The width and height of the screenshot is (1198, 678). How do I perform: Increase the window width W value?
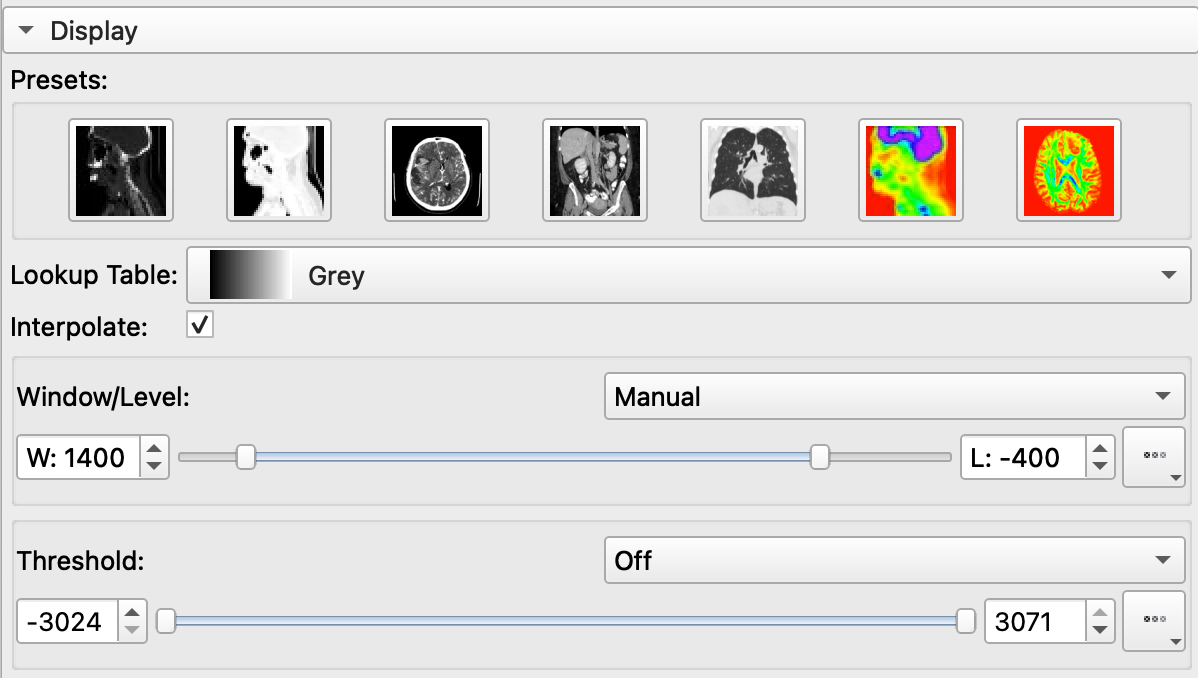(154, 449)
